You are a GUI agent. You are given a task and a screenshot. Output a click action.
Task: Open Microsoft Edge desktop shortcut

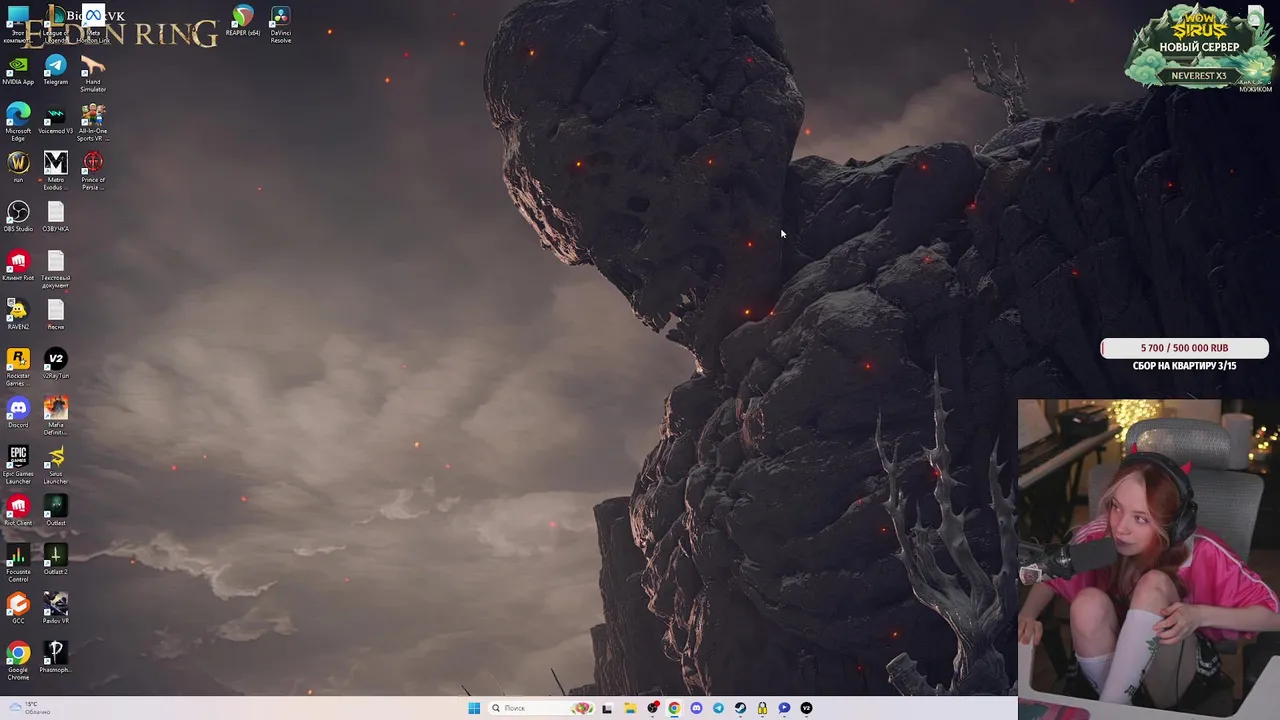[18, 122]
